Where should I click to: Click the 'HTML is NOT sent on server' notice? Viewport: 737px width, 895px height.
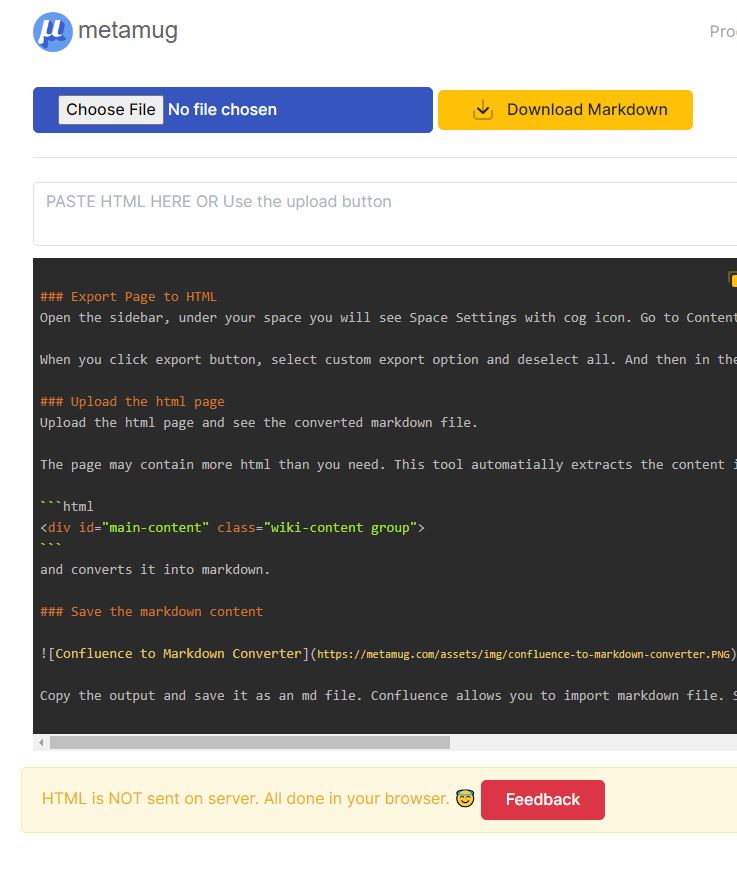[245, 799]
